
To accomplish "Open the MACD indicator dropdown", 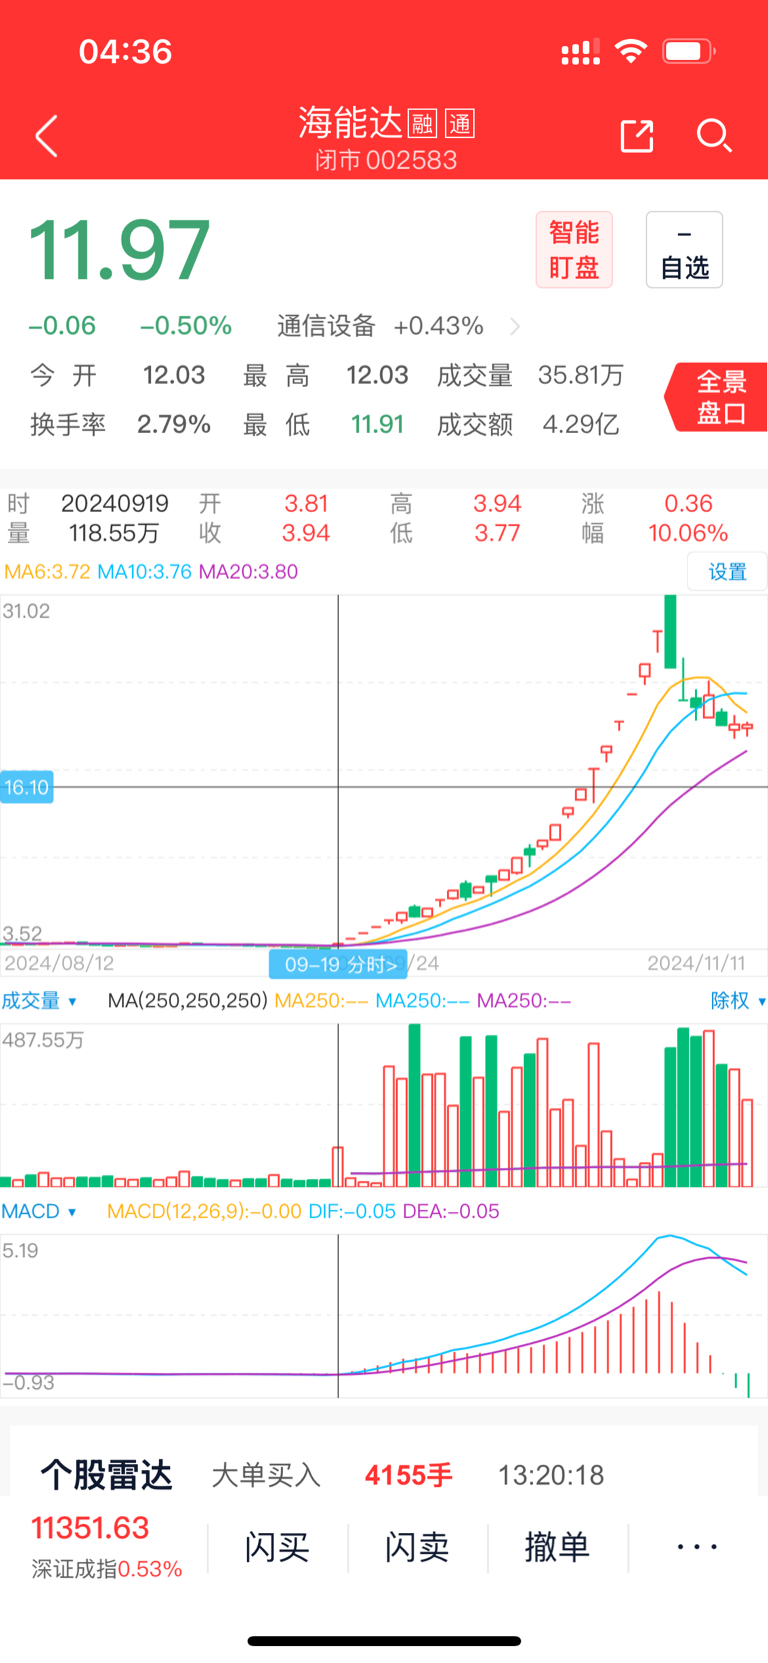I will [39, 1211].
